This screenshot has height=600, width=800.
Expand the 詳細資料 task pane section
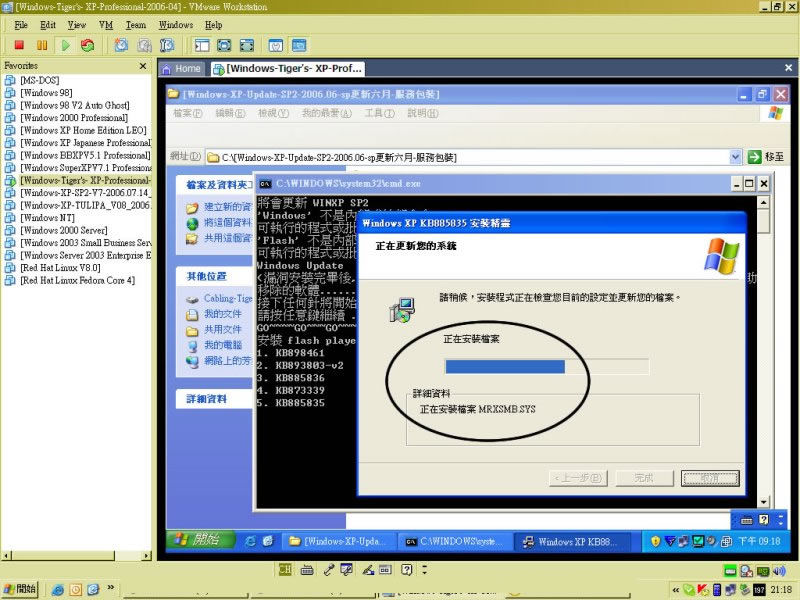point(214,399)
